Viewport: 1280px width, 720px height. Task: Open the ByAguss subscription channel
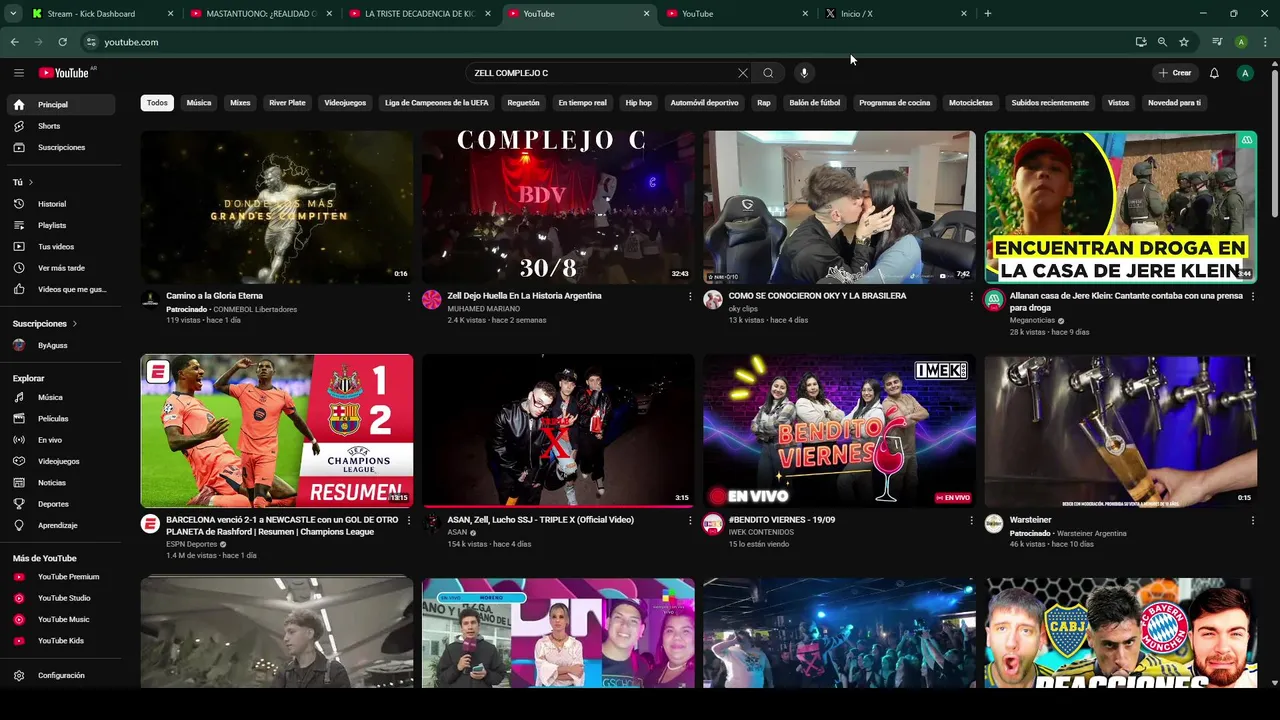60,345
